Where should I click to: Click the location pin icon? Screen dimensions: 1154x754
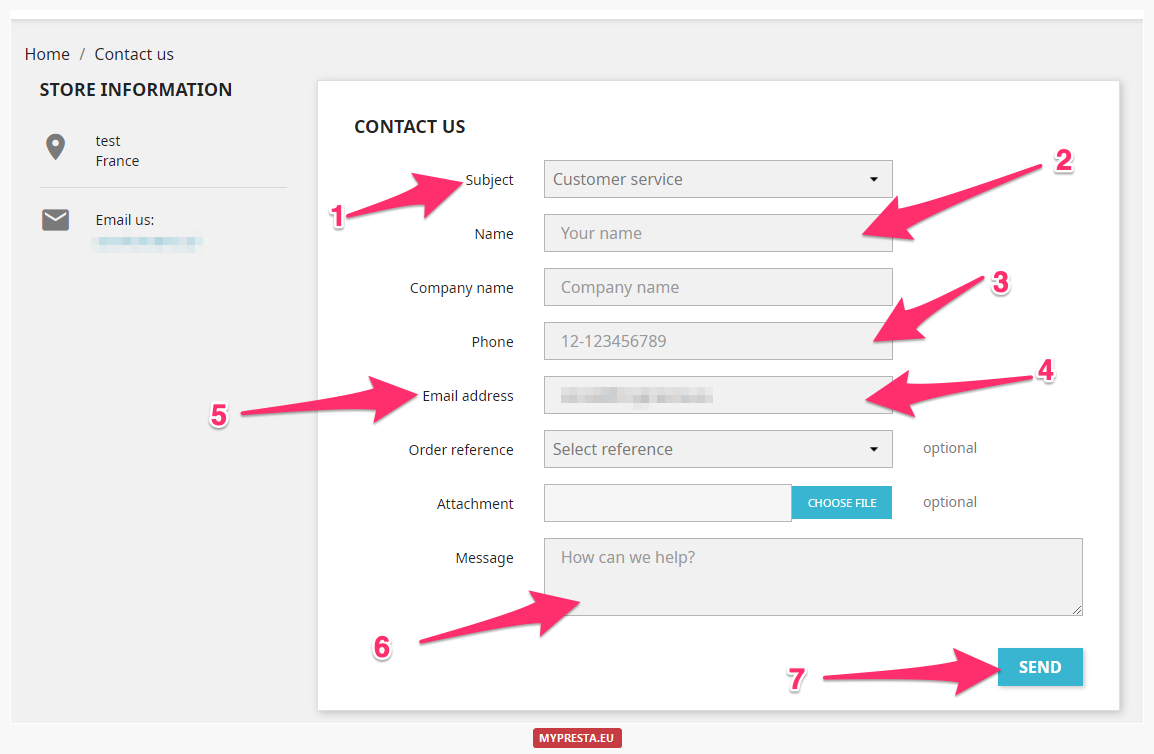pos(55,146)
